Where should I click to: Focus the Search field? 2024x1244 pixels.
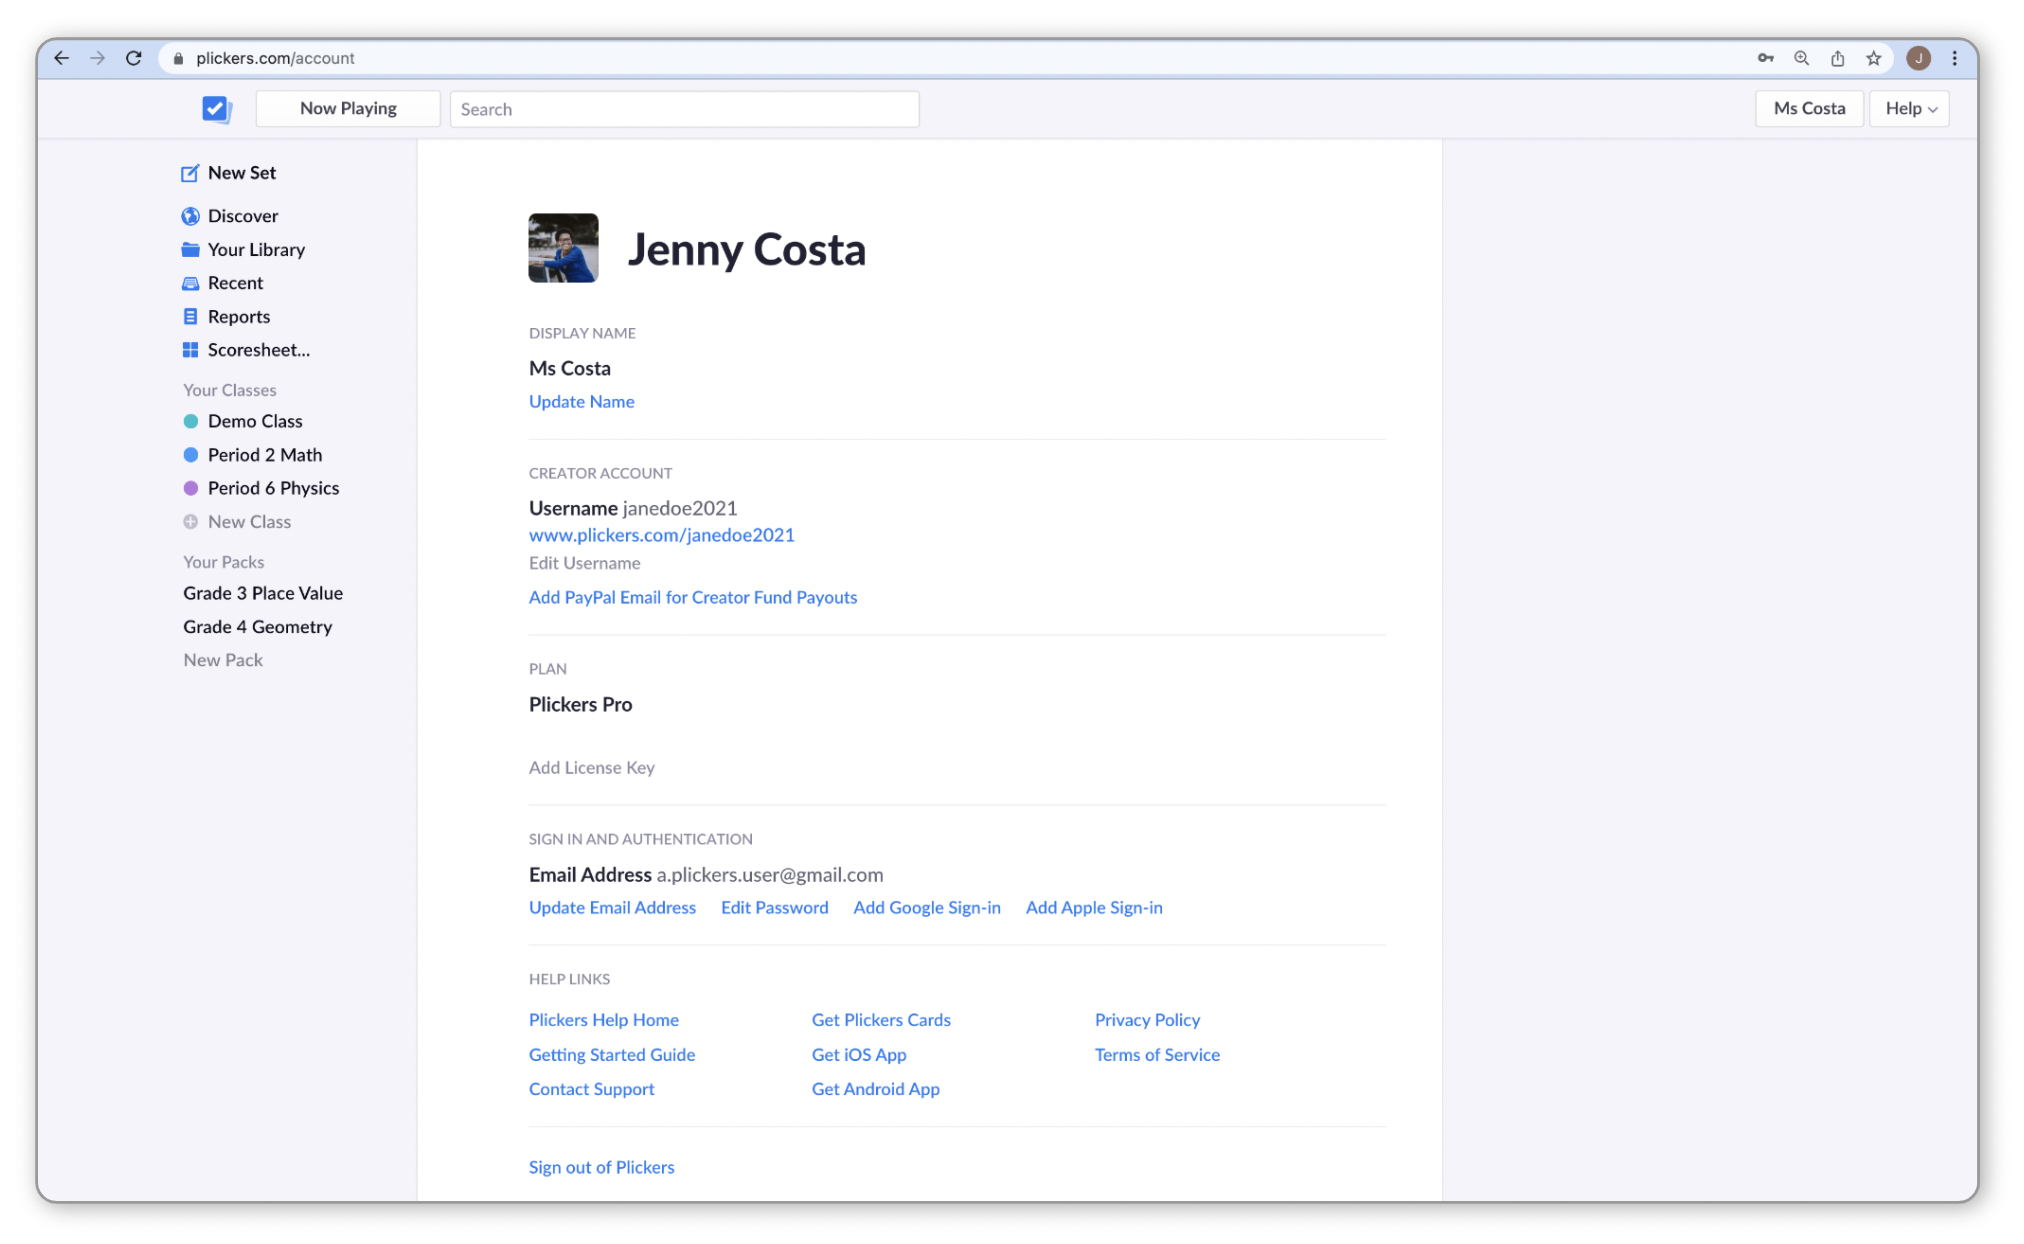click(684, 109)
